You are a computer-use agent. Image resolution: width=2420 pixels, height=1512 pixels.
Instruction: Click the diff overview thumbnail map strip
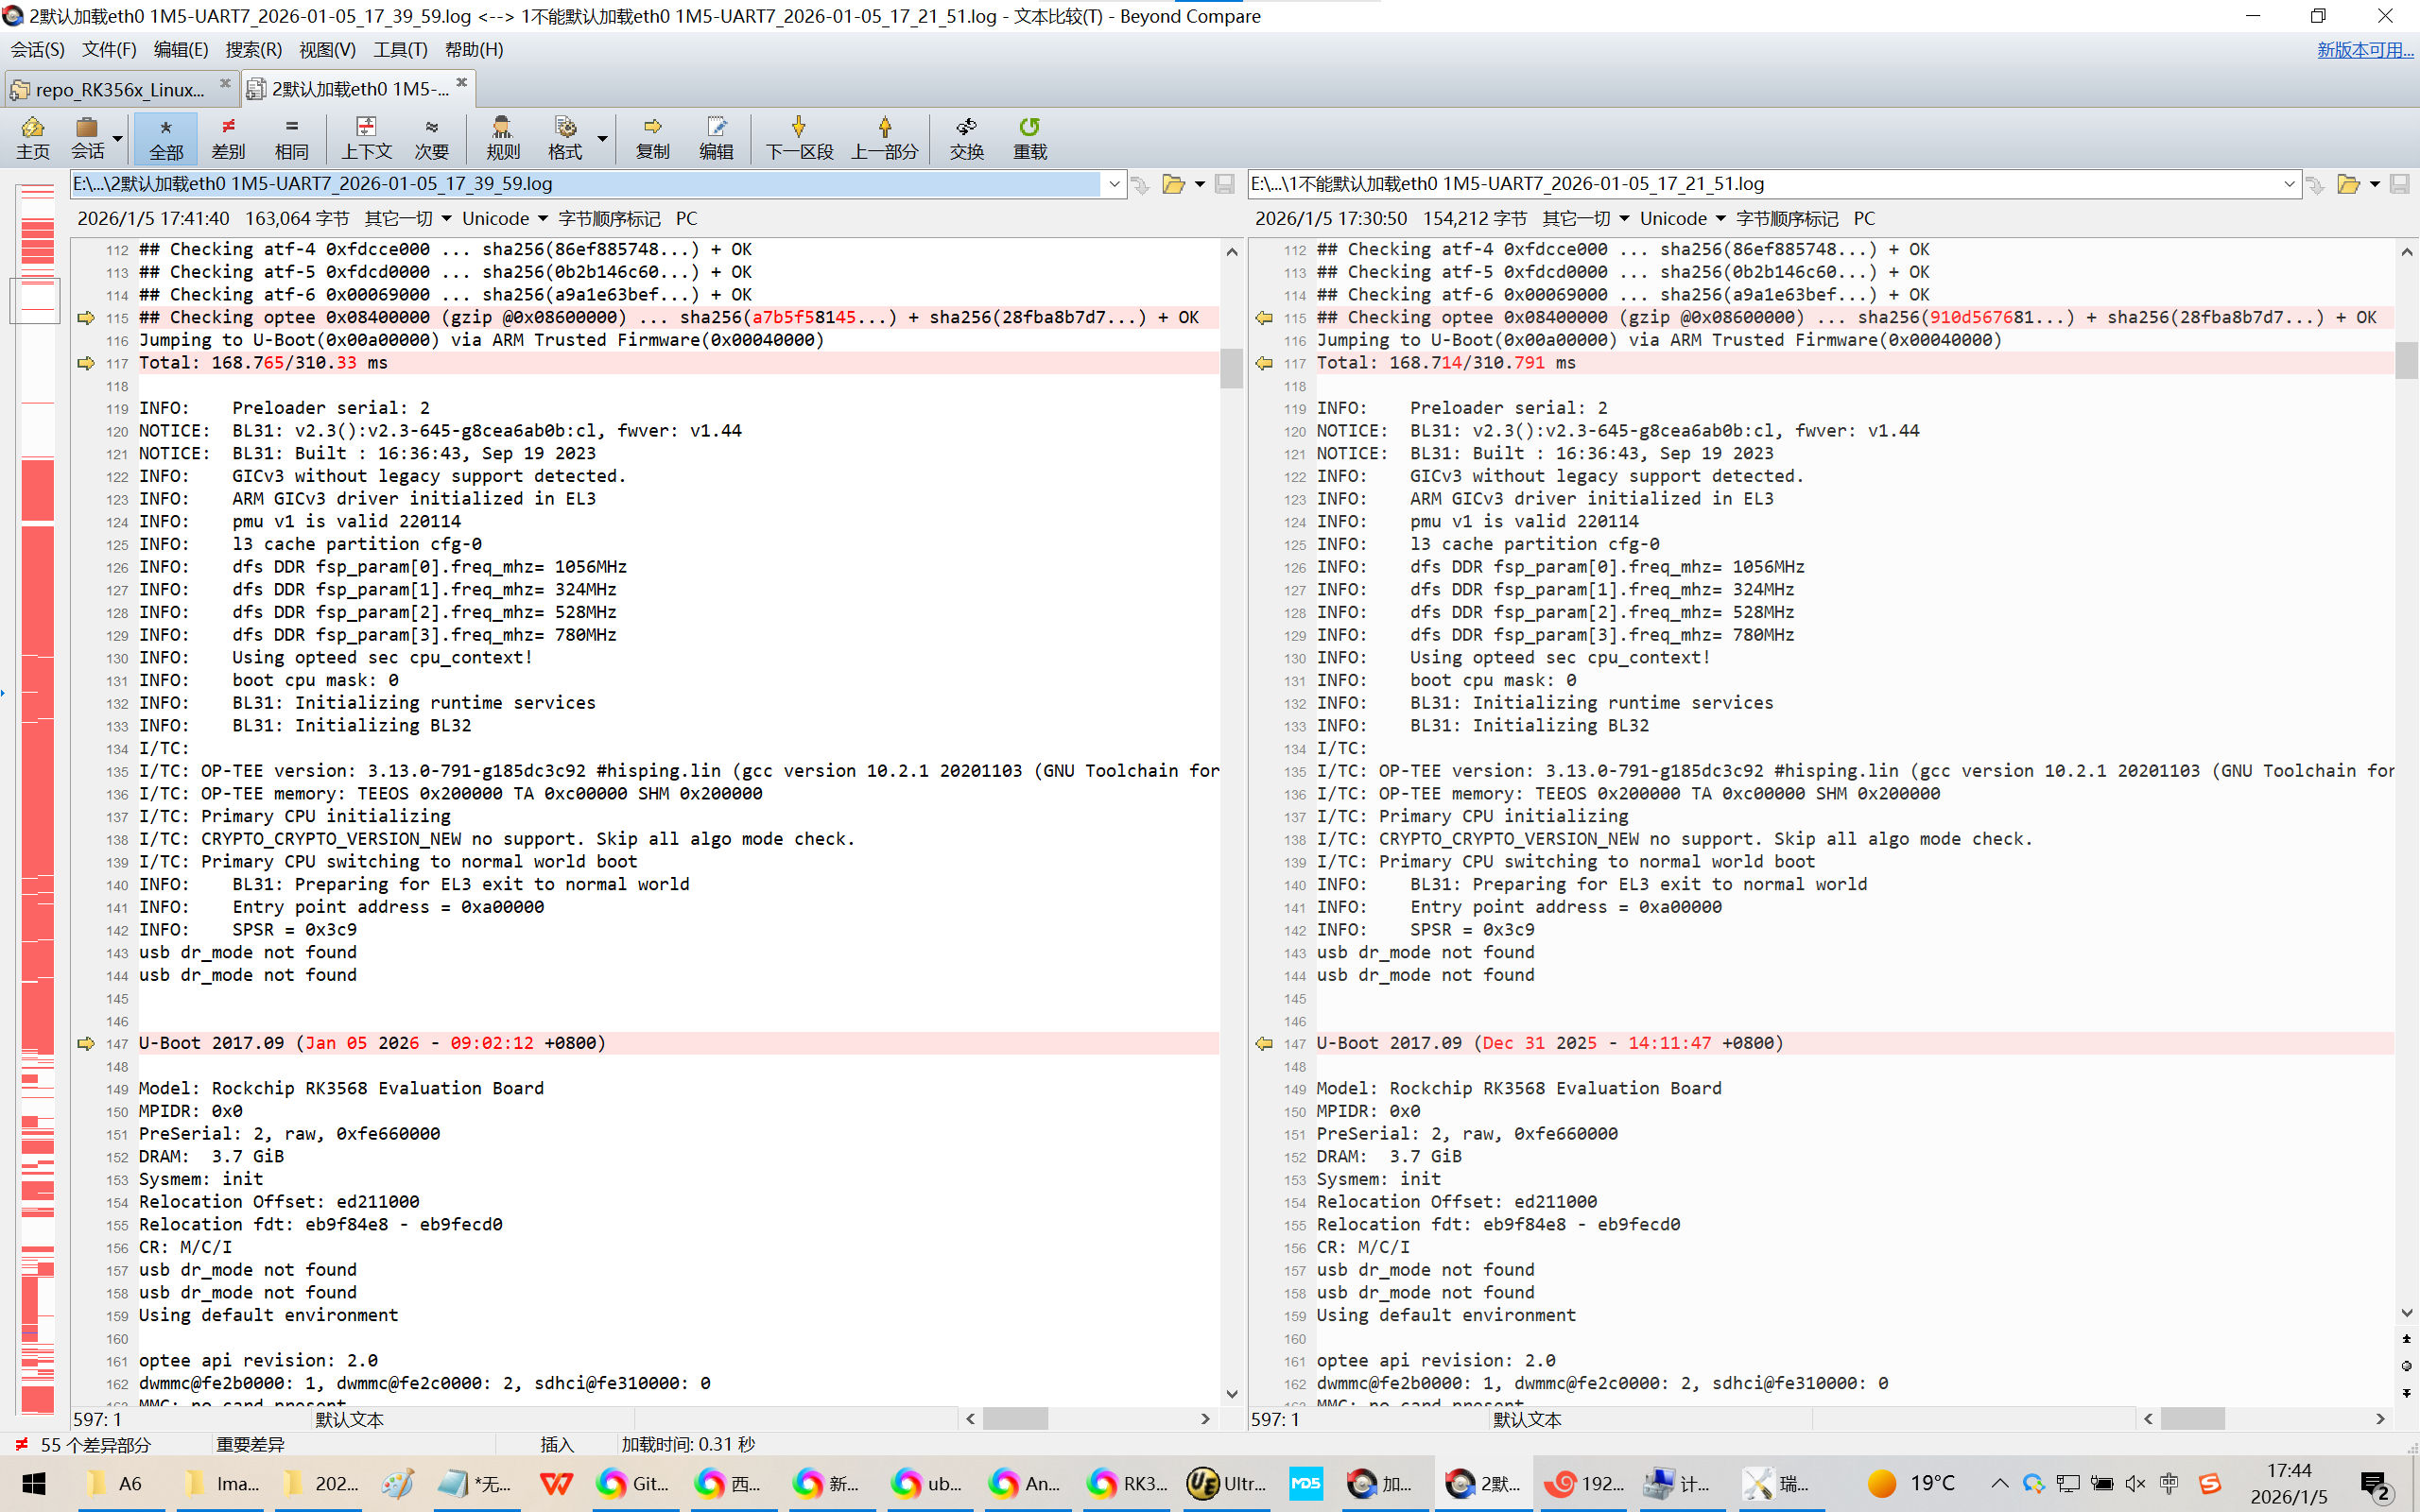click(x=37, y=800)
